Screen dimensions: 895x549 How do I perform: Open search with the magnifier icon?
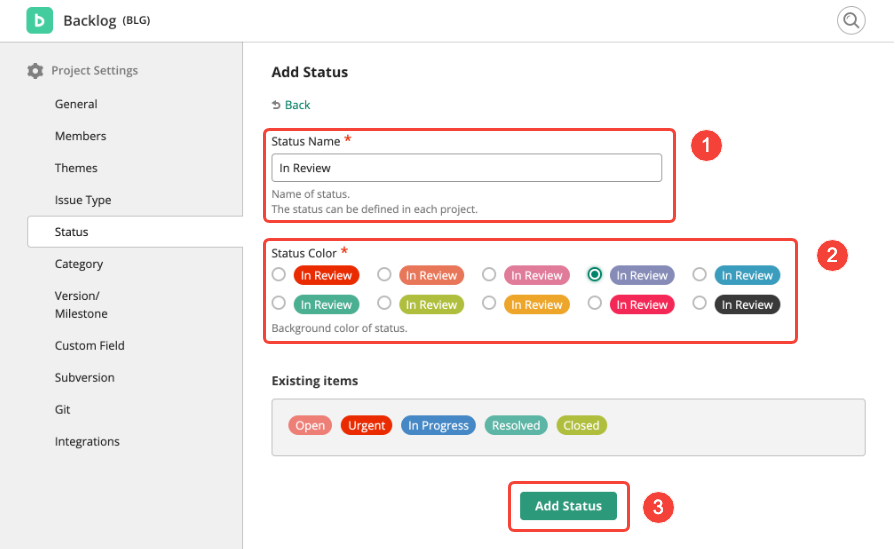[x=850, y=20]
